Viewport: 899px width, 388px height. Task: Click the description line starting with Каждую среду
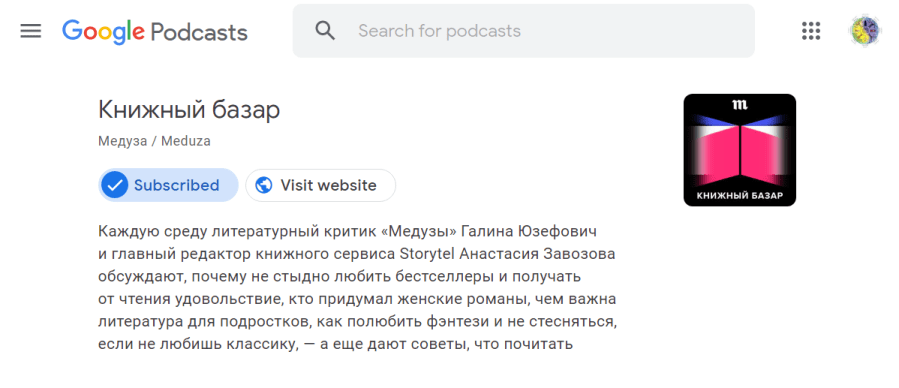pyautogui.click(x=348, y=232)
